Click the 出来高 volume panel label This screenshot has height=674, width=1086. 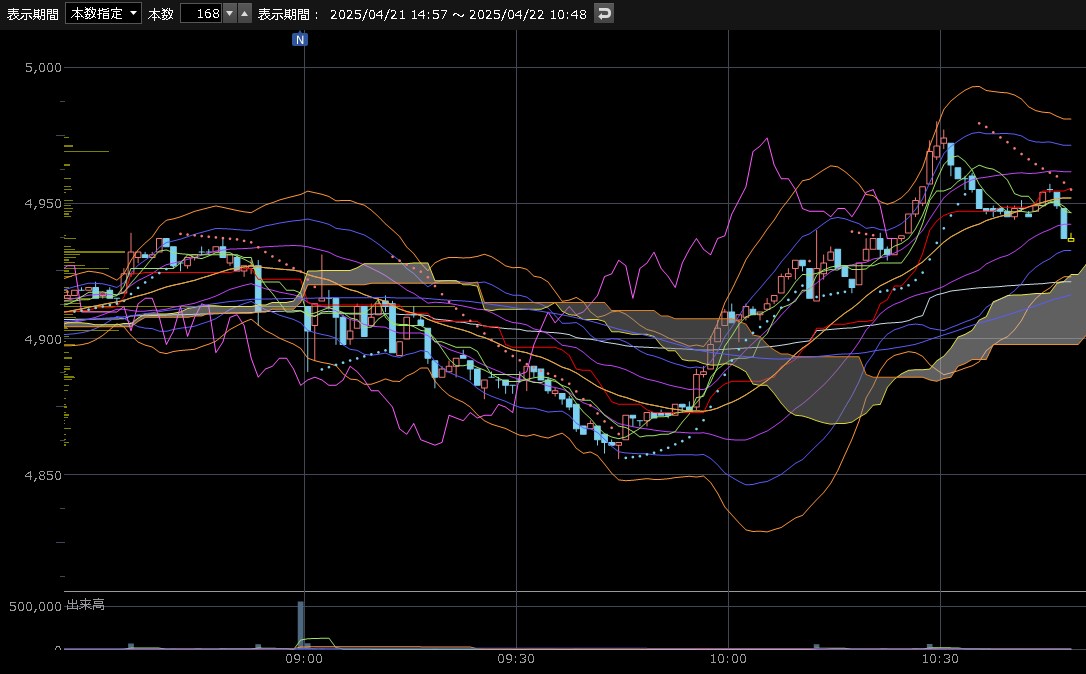85,605
